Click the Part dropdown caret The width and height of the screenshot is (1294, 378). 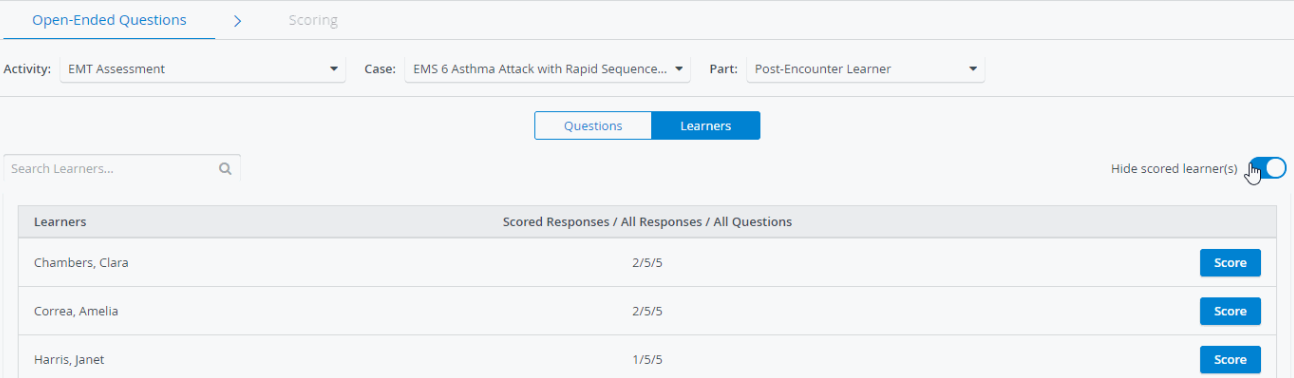(x=973, y=69)
